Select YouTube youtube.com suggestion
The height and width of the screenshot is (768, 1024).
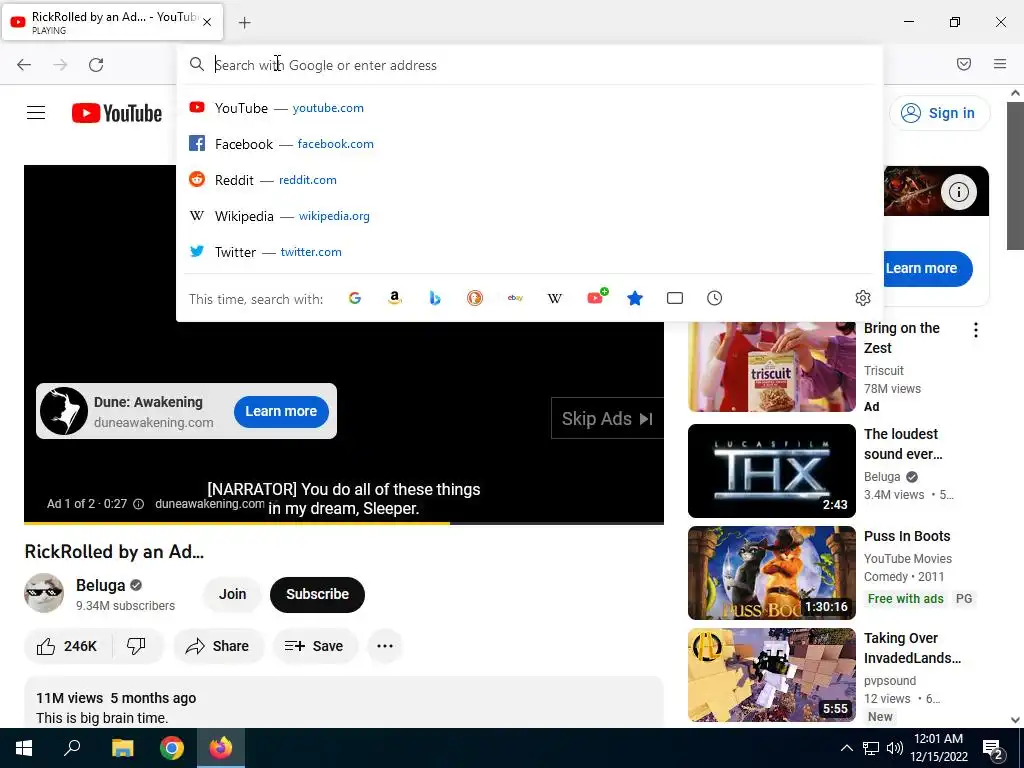pyautogui.click(x=530, y=108)
